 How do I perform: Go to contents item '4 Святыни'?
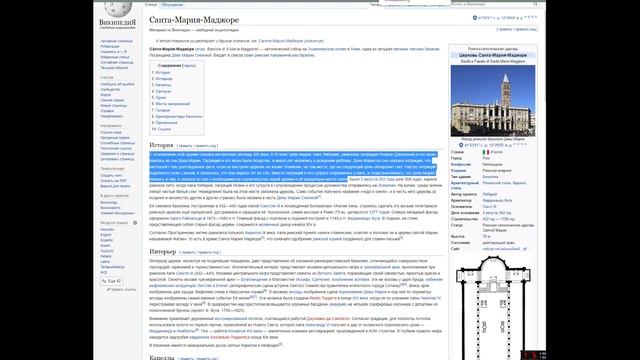tap(162, 91)
